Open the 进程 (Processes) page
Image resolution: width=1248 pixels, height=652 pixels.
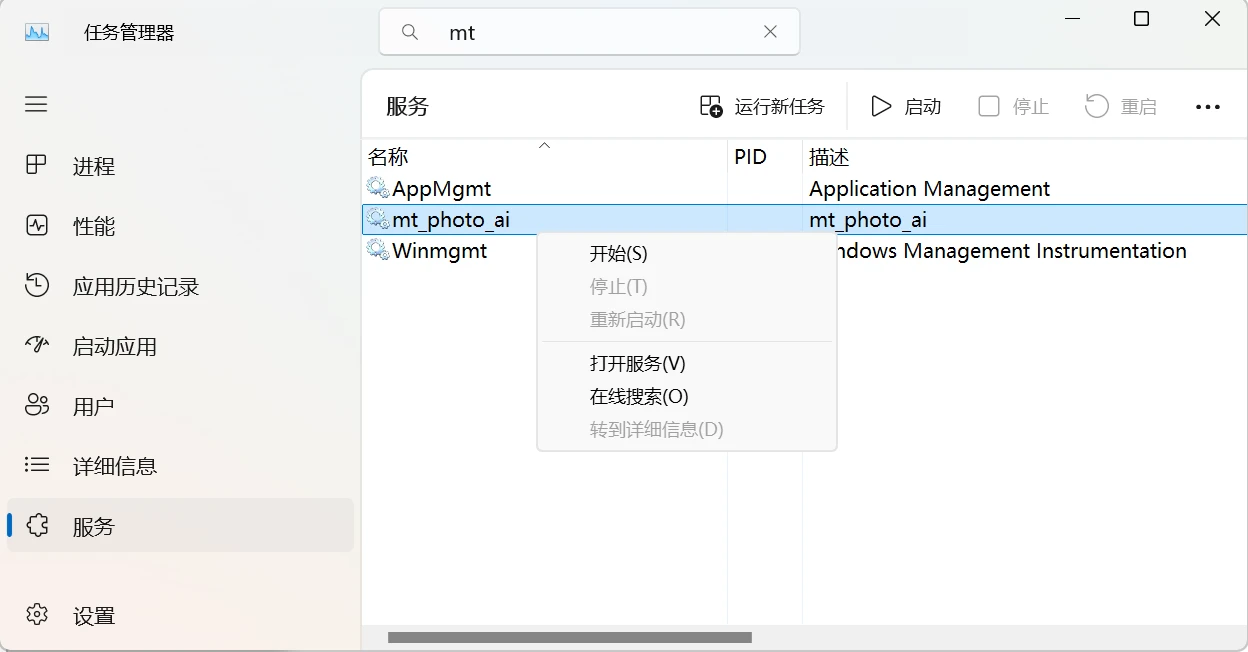pos(93,166)
